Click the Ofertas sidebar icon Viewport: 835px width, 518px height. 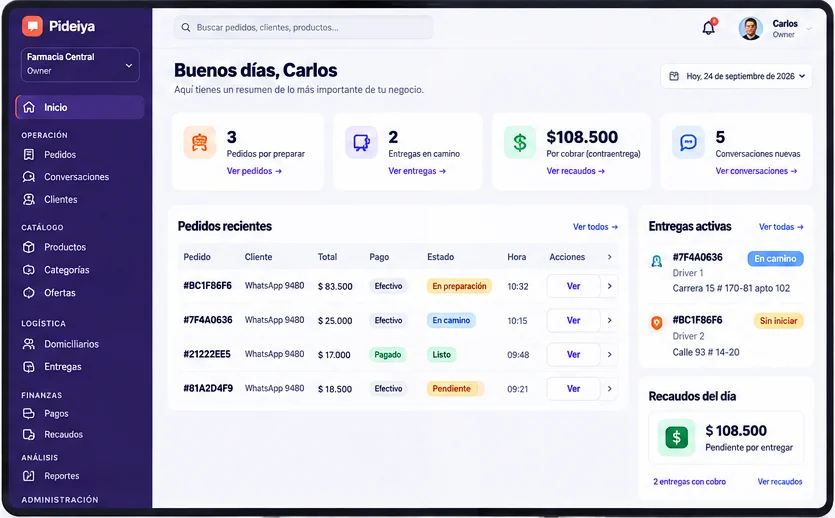(x=29, y=293)
